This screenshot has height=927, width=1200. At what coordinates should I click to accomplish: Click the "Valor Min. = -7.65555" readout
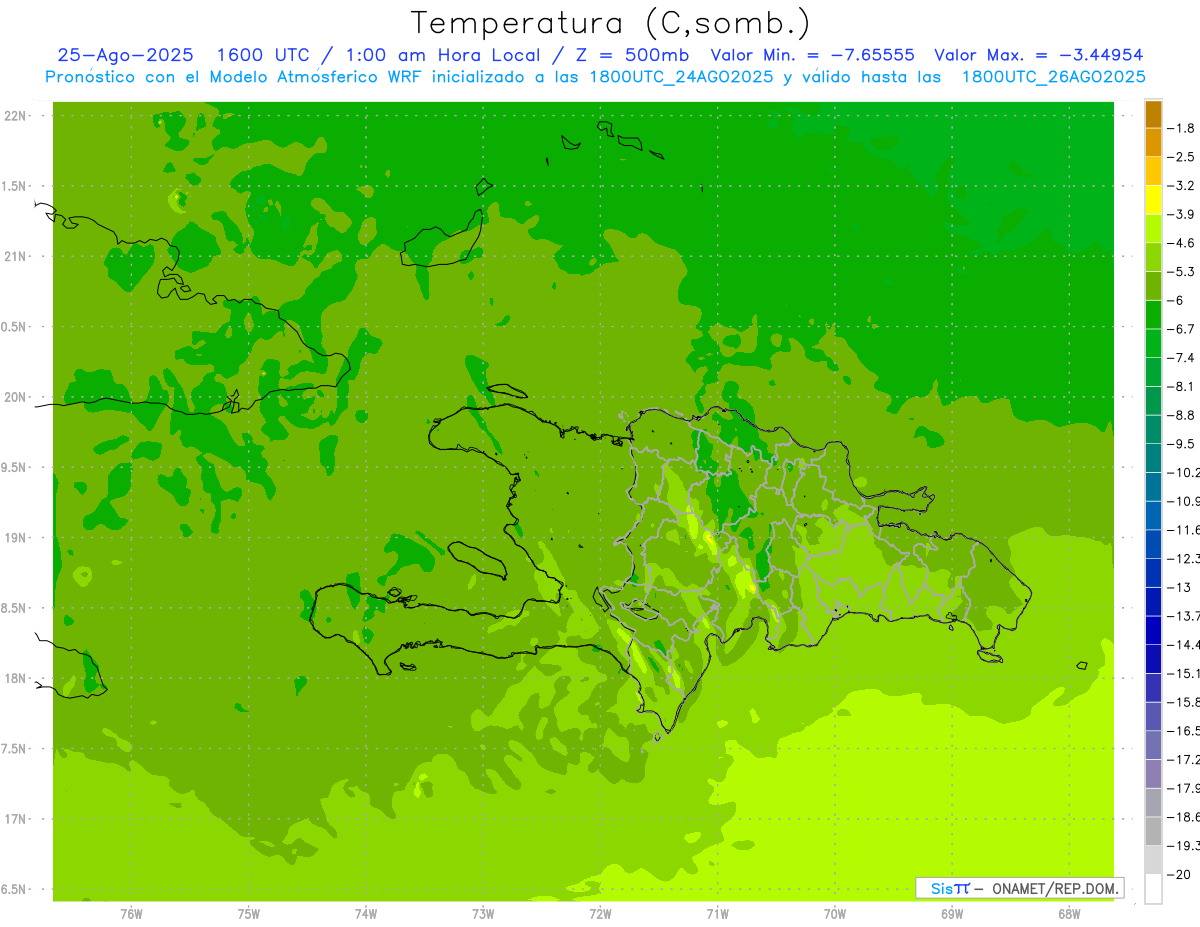click(x=811, y=55)
